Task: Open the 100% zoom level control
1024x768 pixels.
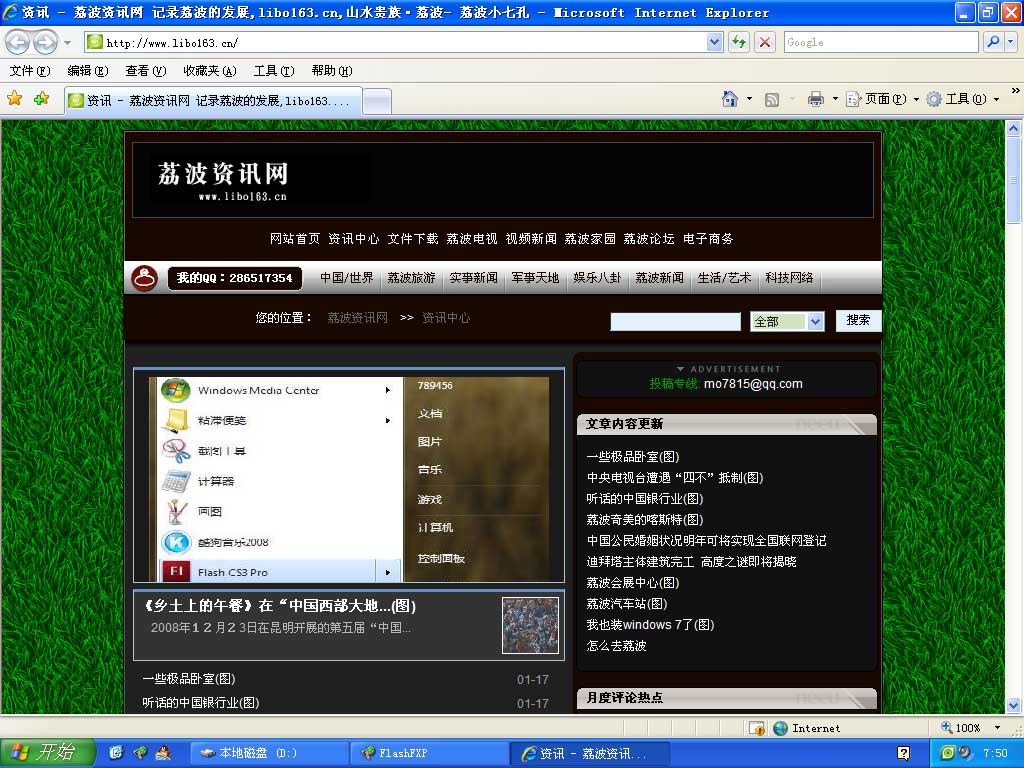Action: click(x=970, y=728)
